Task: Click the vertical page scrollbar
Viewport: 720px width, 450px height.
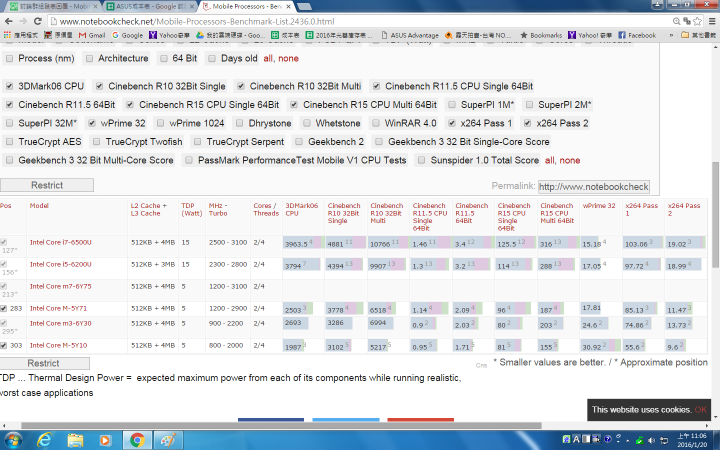Action: tap(715, 214)
